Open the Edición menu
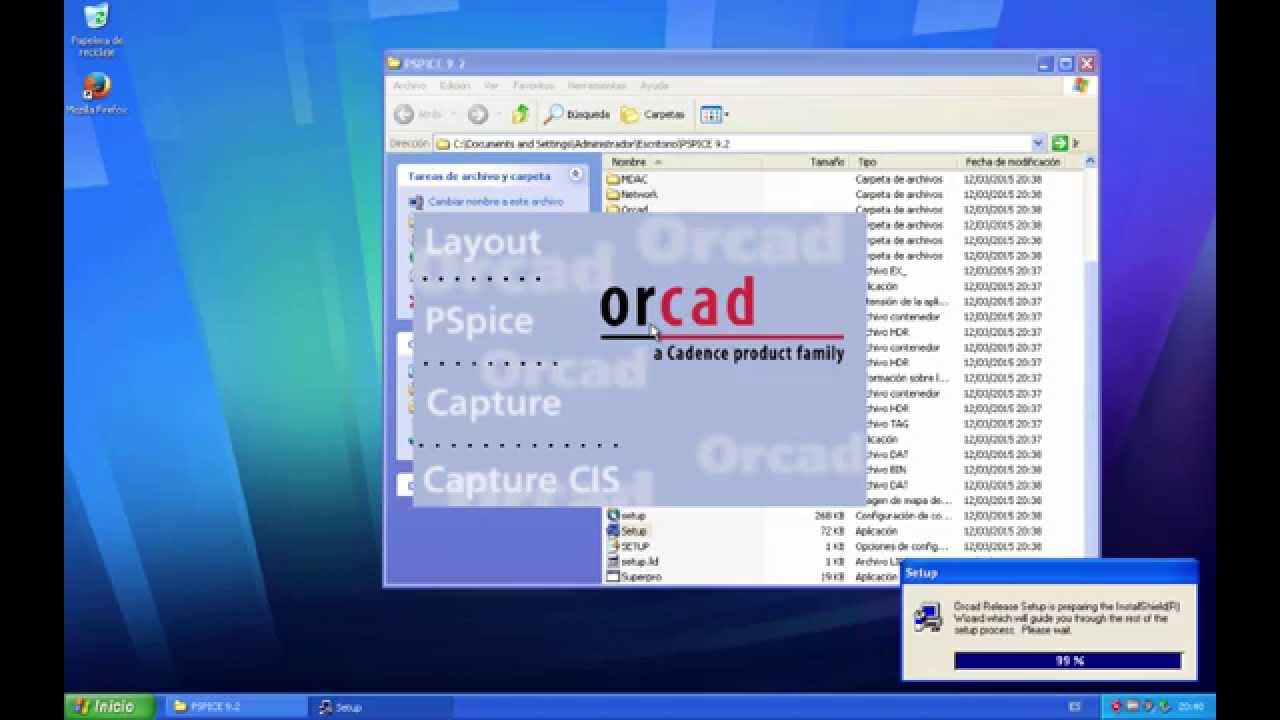1280x720 pixels. pos(454,86)
